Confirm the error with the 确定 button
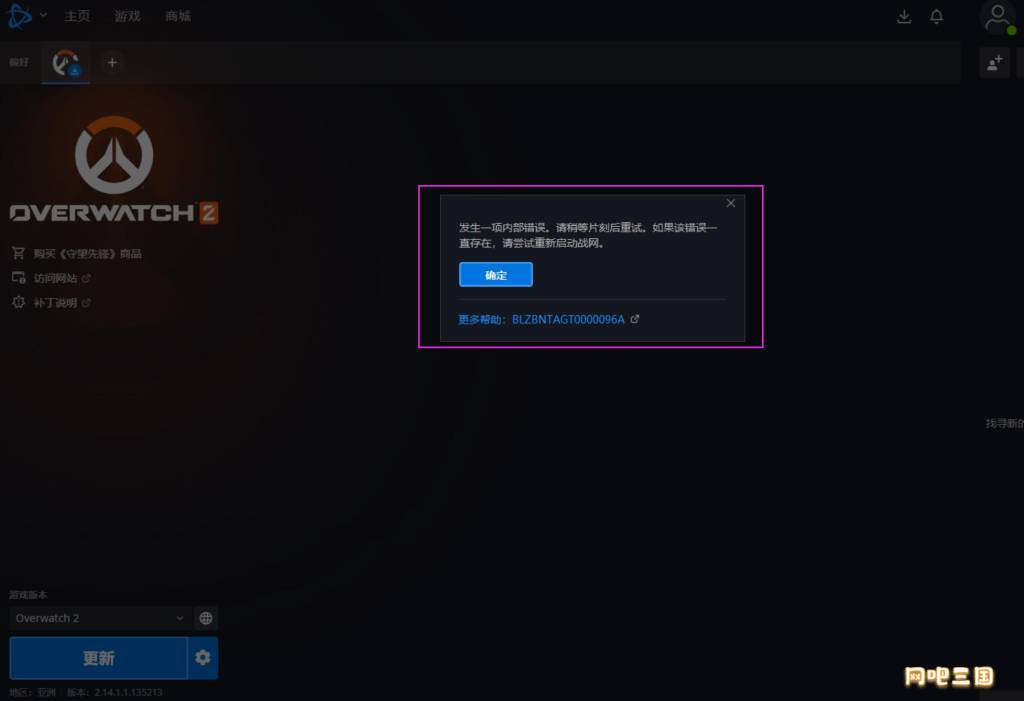The image size is (1024, 701). [x=496, y=274]
